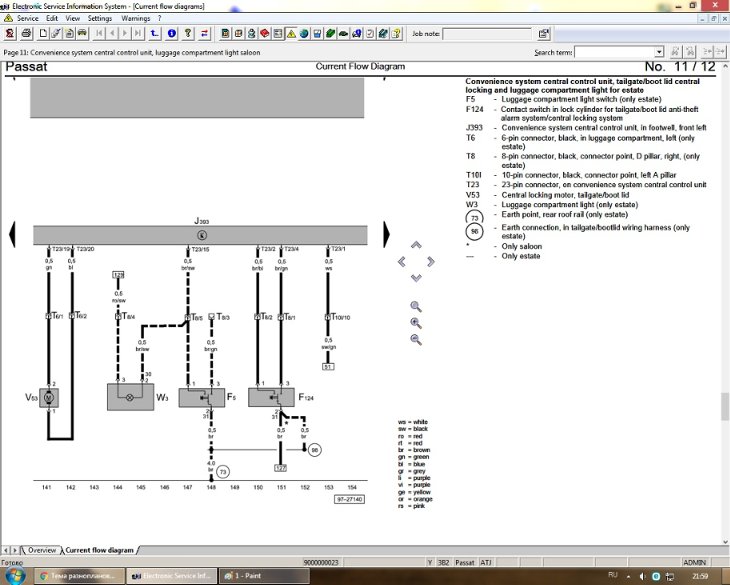This screenshot has height=585, width=730.
Task: Open Chrome window in taskbar
Action: [x=80, y=576]
